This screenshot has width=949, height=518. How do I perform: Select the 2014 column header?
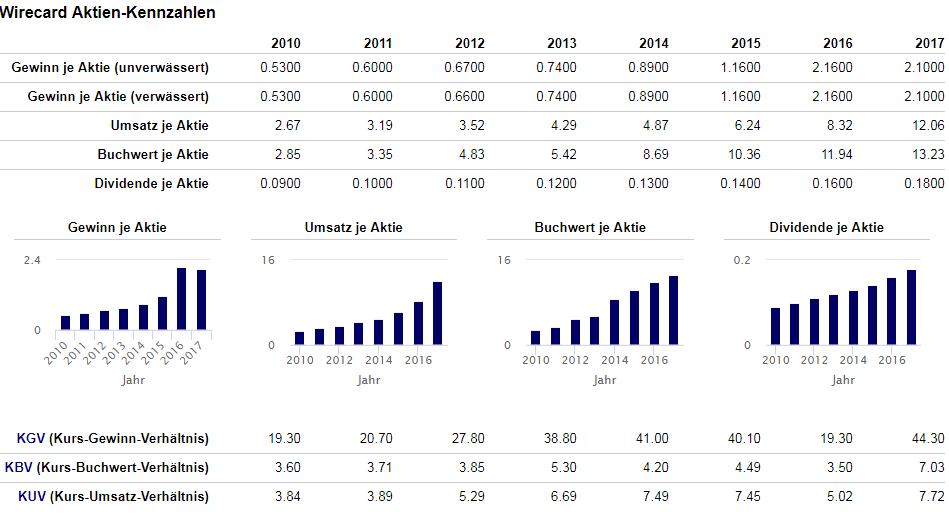[x=654, y=43]
